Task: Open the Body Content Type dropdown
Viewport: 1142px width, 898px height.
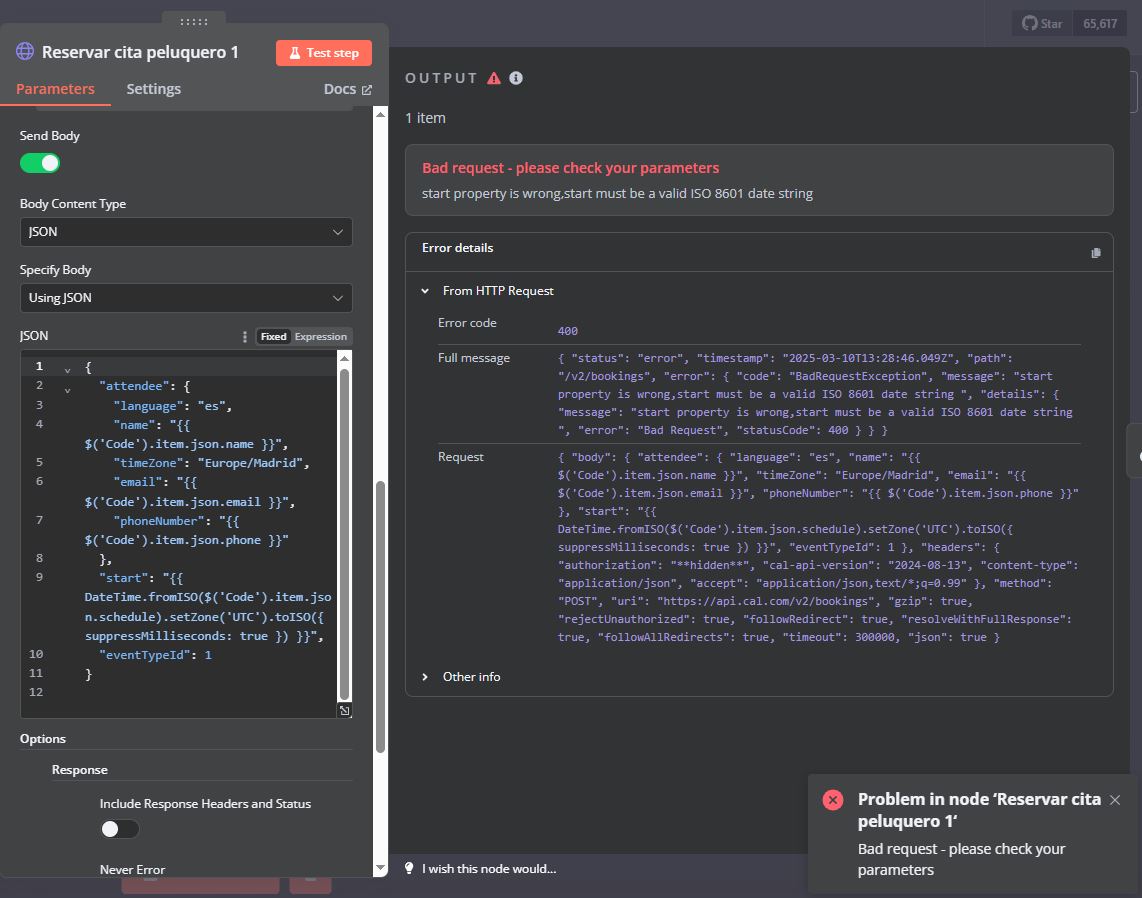Action: click(186, 232)
